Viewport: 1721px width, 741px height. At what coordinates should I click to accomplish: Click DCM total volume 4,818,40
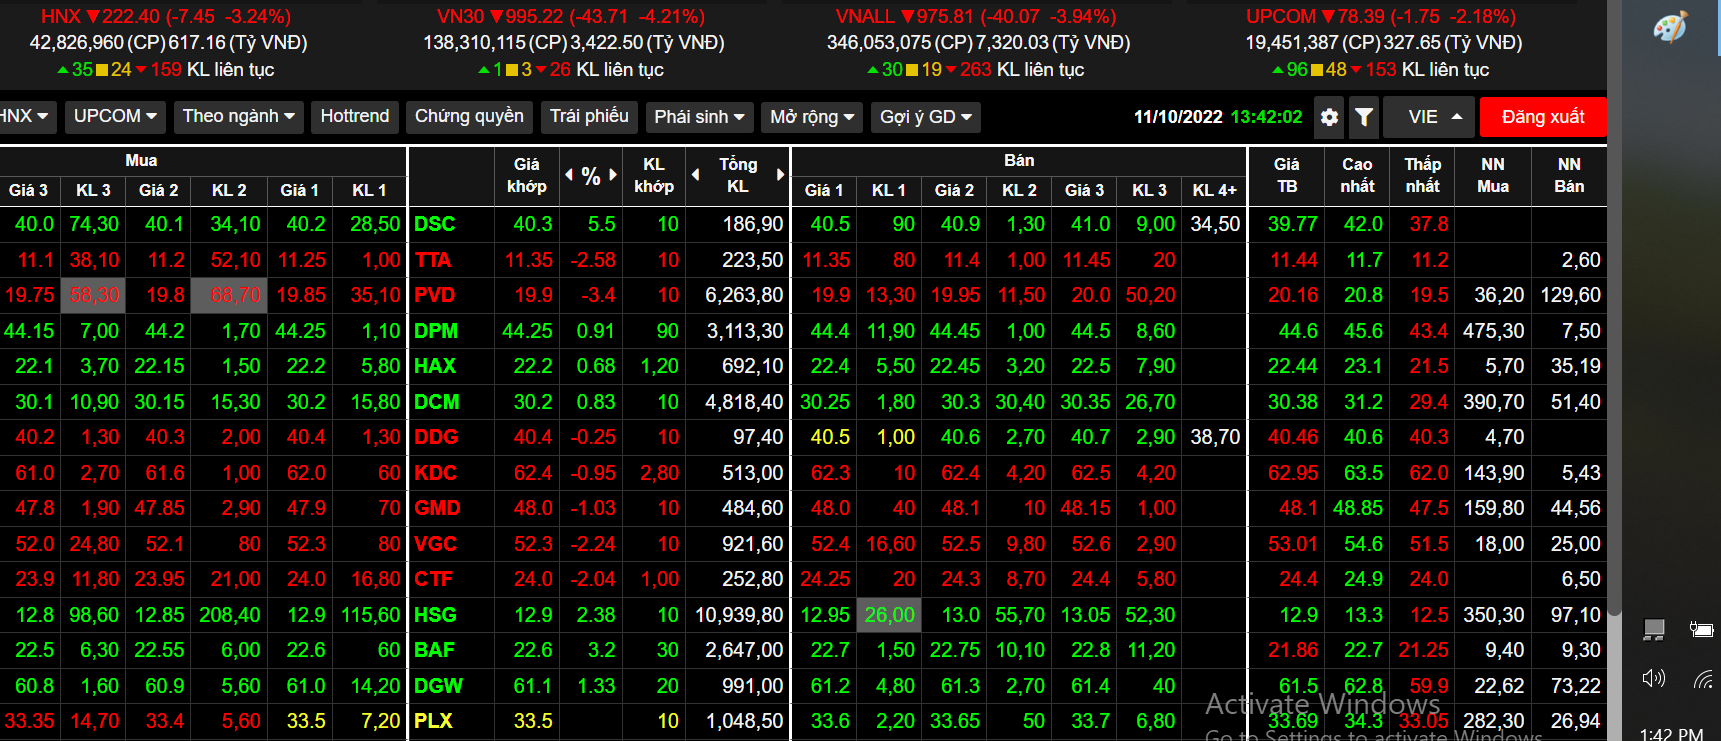(744, 402)
